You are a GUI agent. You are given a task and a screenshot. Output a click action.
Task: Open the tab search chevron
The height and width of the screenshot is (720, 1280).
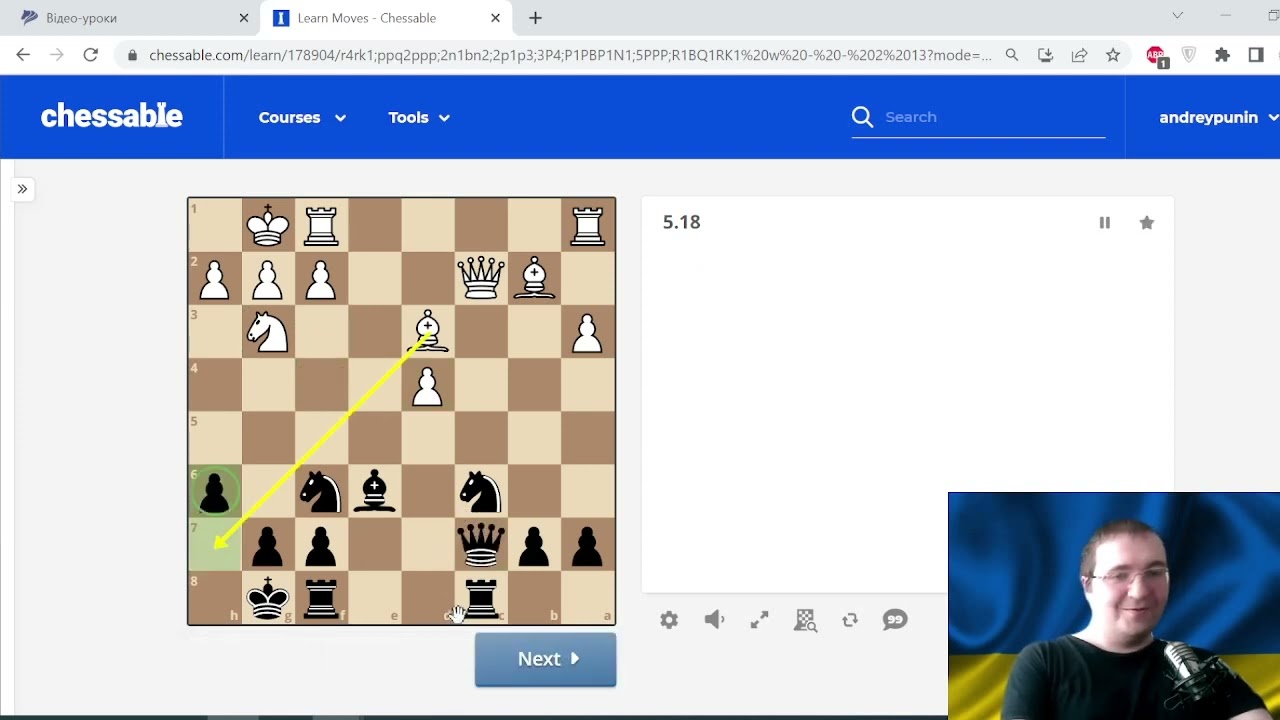(x=1178, y=15)
